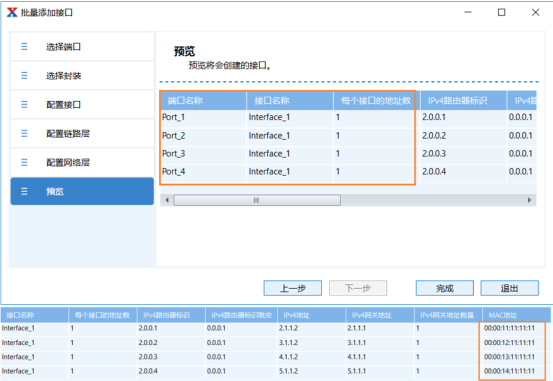Click the preview table's horizontal scrollbar thumb

[x=257, y=200]
